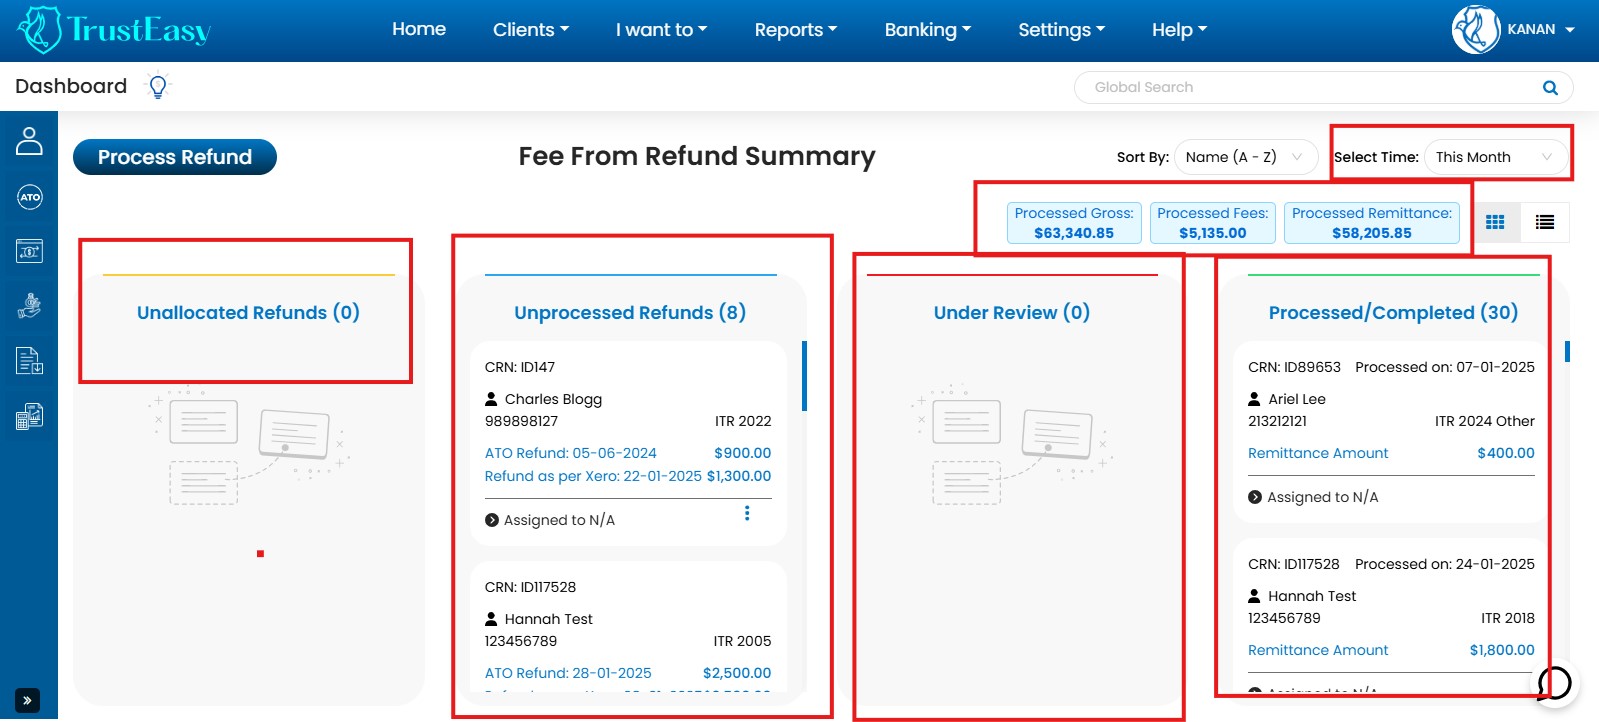Viewport: 1599px width, 722px height.
Task: Go to the Home menu item
Action: 418,30
